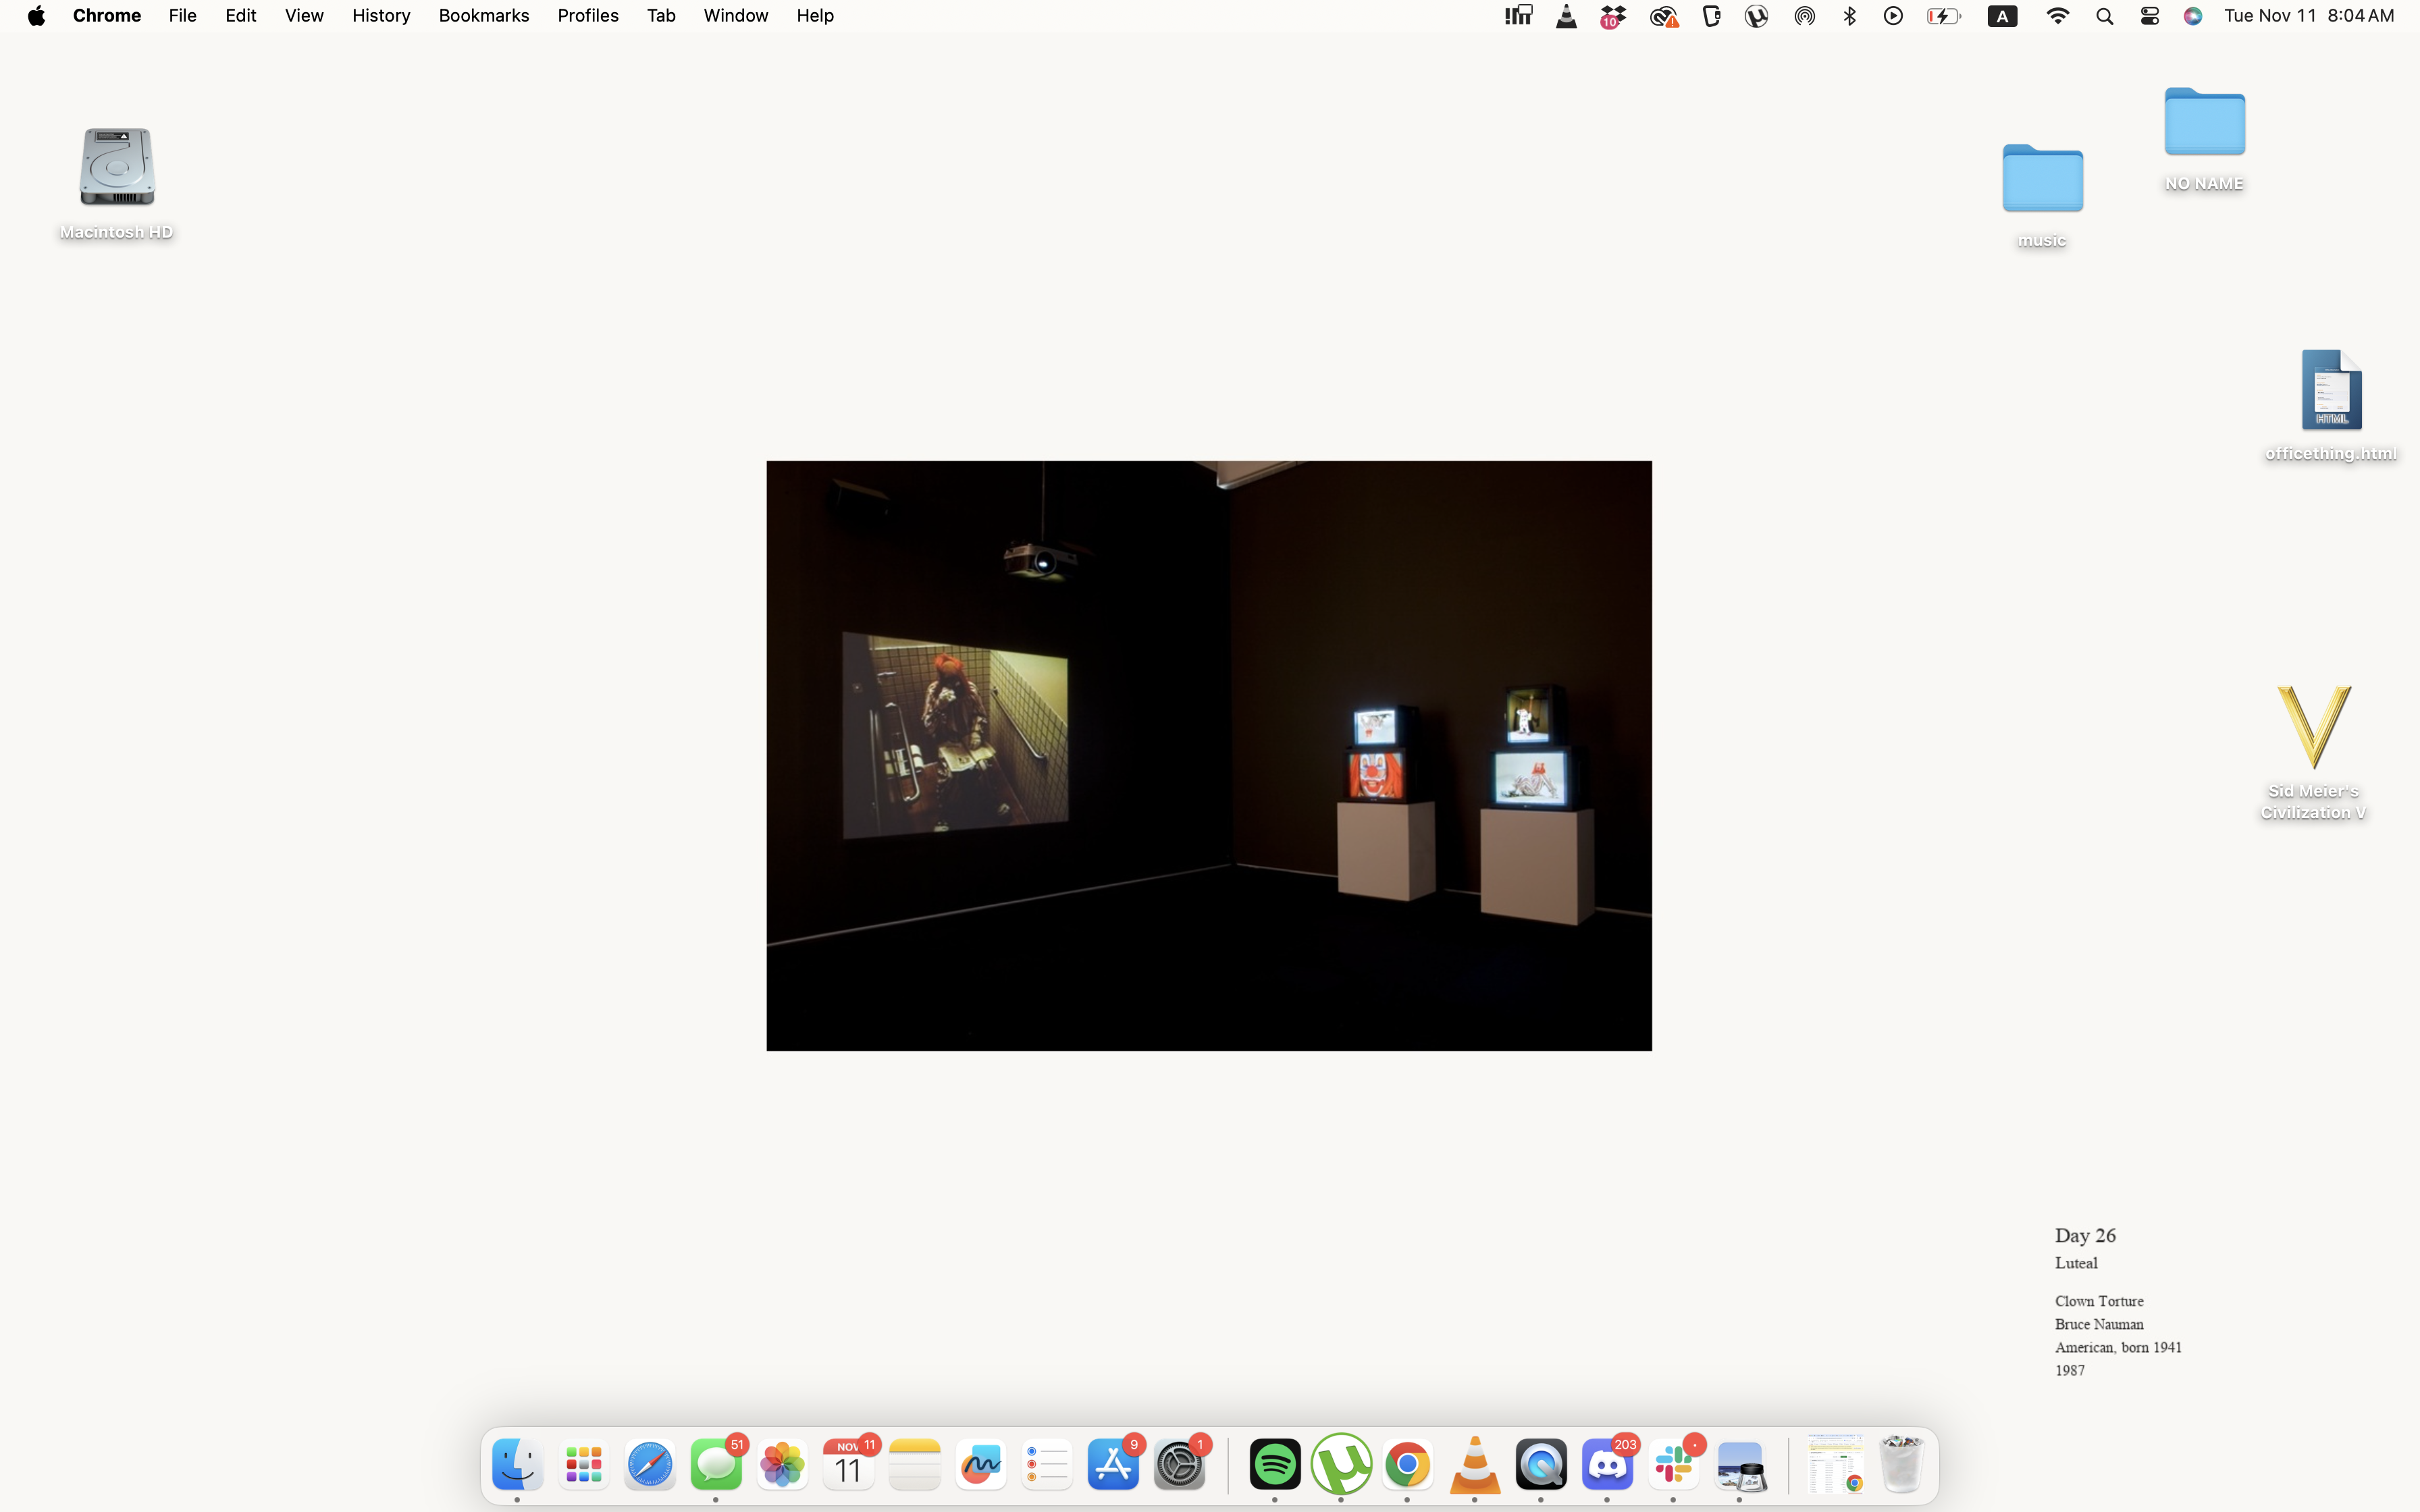
Task: Open the Photos app in the dock
Action: 782,1465
